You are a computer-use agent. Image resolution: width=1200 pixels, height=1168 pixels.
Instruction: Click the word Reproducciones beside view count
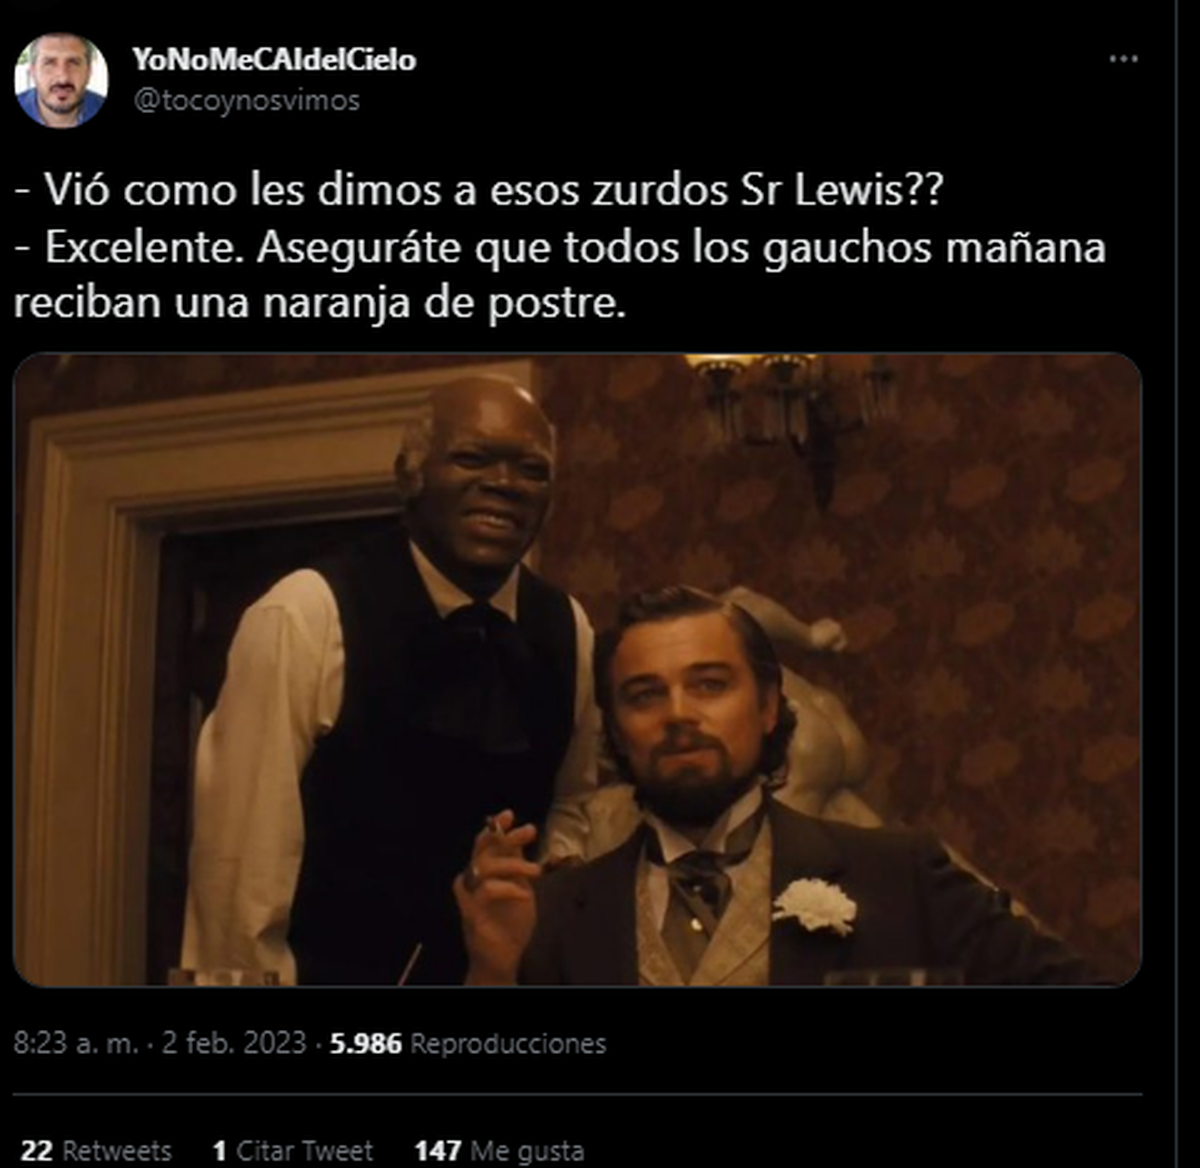[x=508, y=1044]
